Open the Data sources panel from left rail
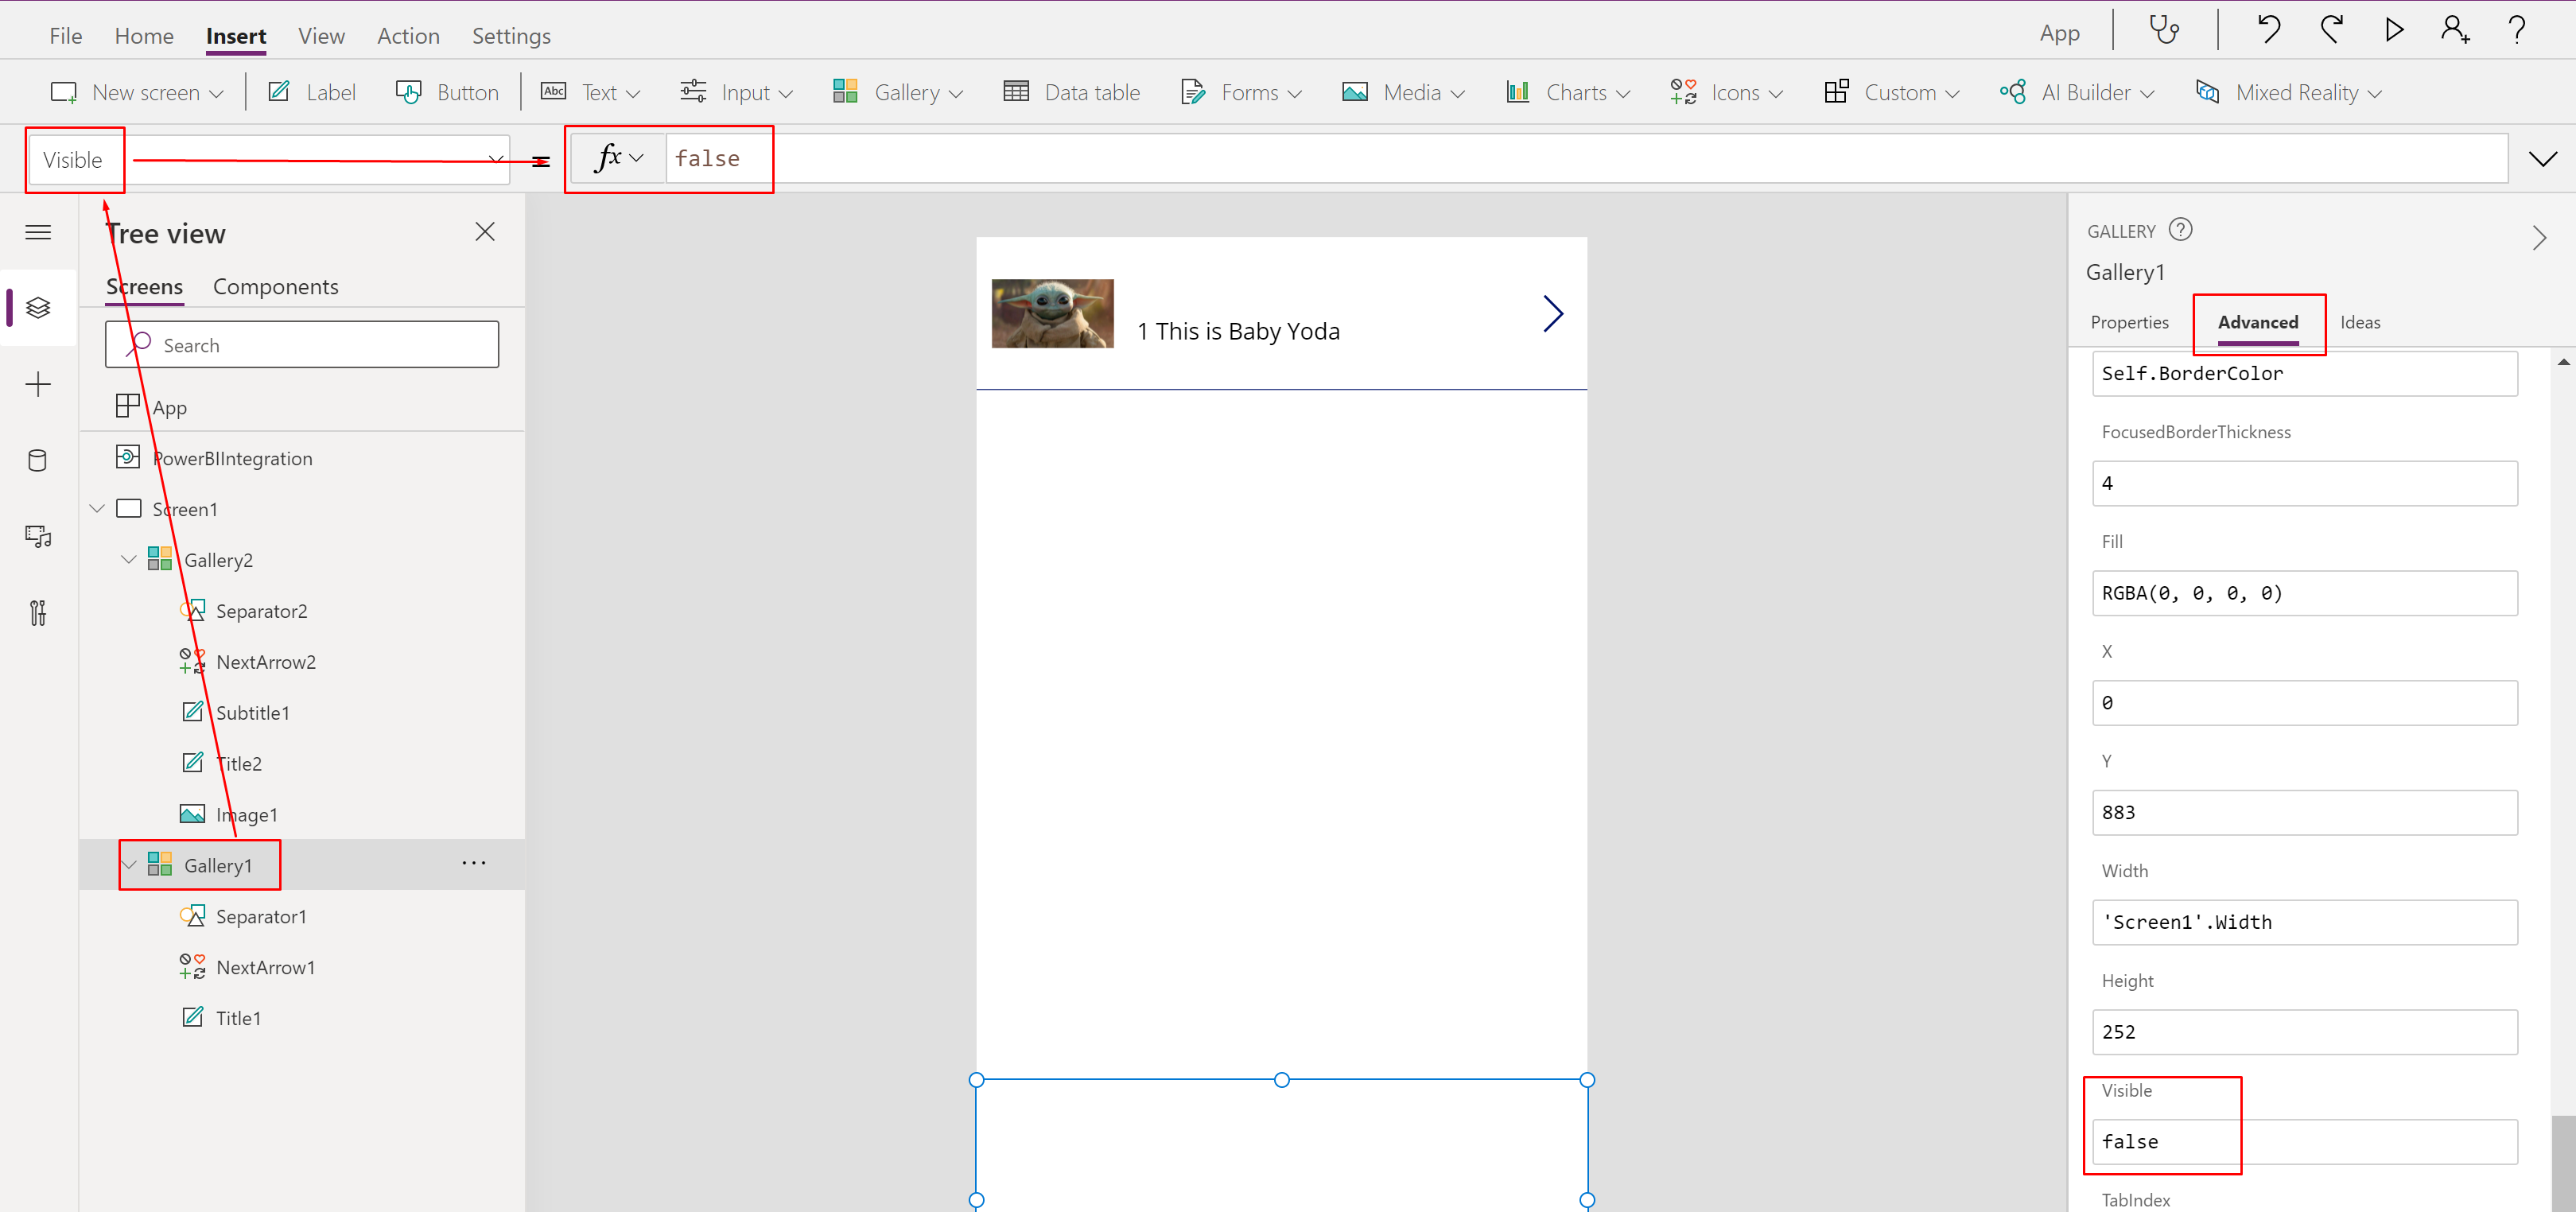 tap(38, 460)
